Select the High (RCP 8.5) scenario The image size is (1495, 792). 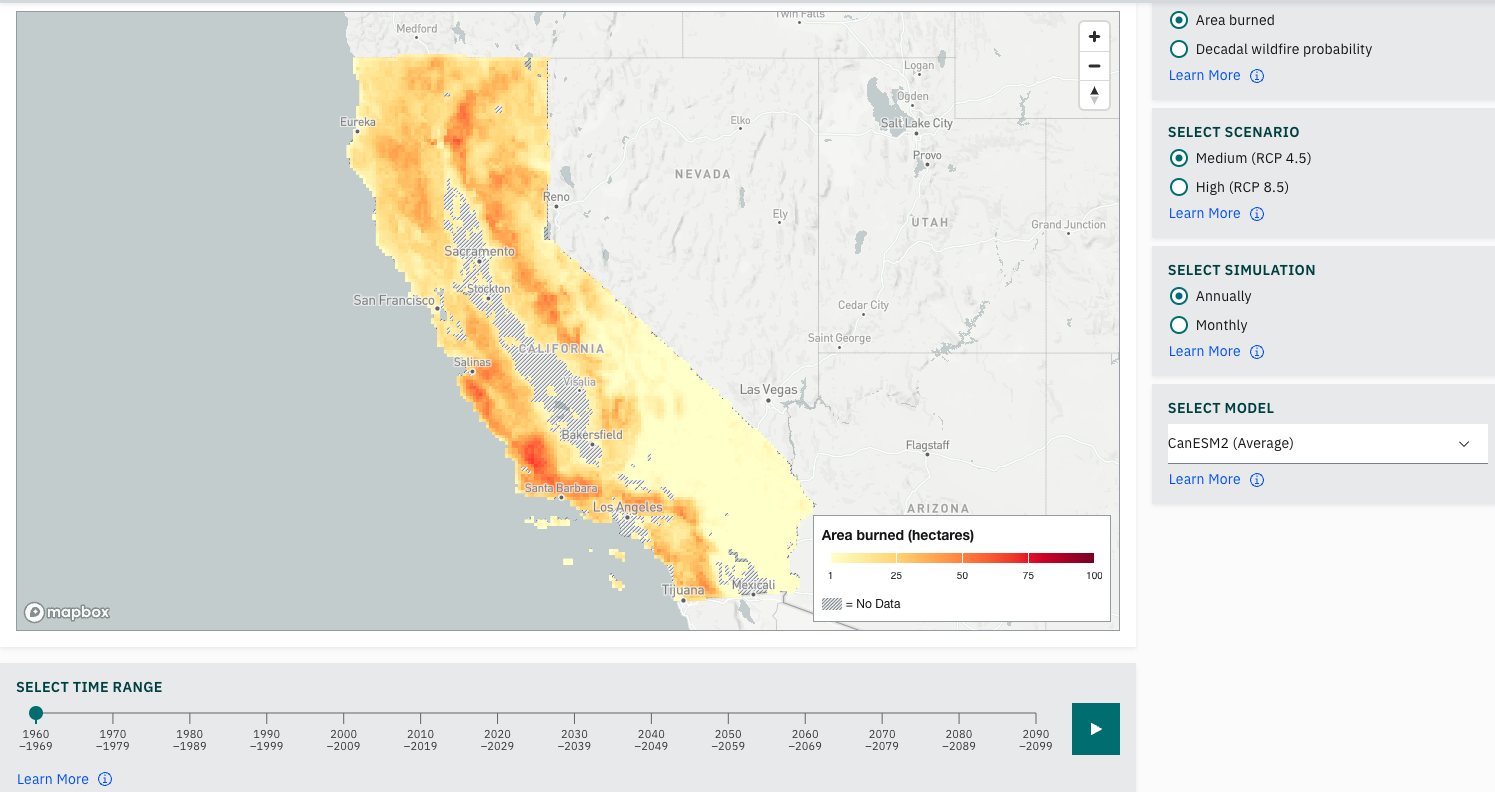point(1178,187)
